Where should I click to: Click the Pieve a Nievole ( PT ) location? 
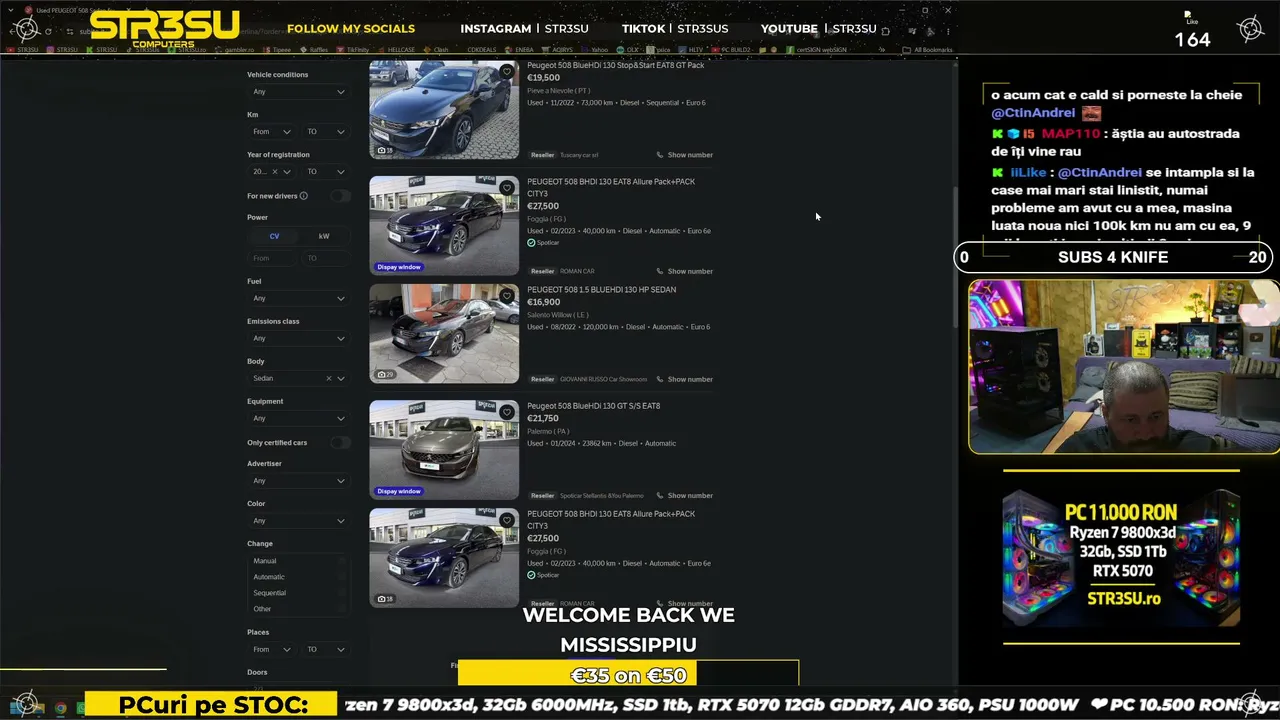[x=558, y=91]
